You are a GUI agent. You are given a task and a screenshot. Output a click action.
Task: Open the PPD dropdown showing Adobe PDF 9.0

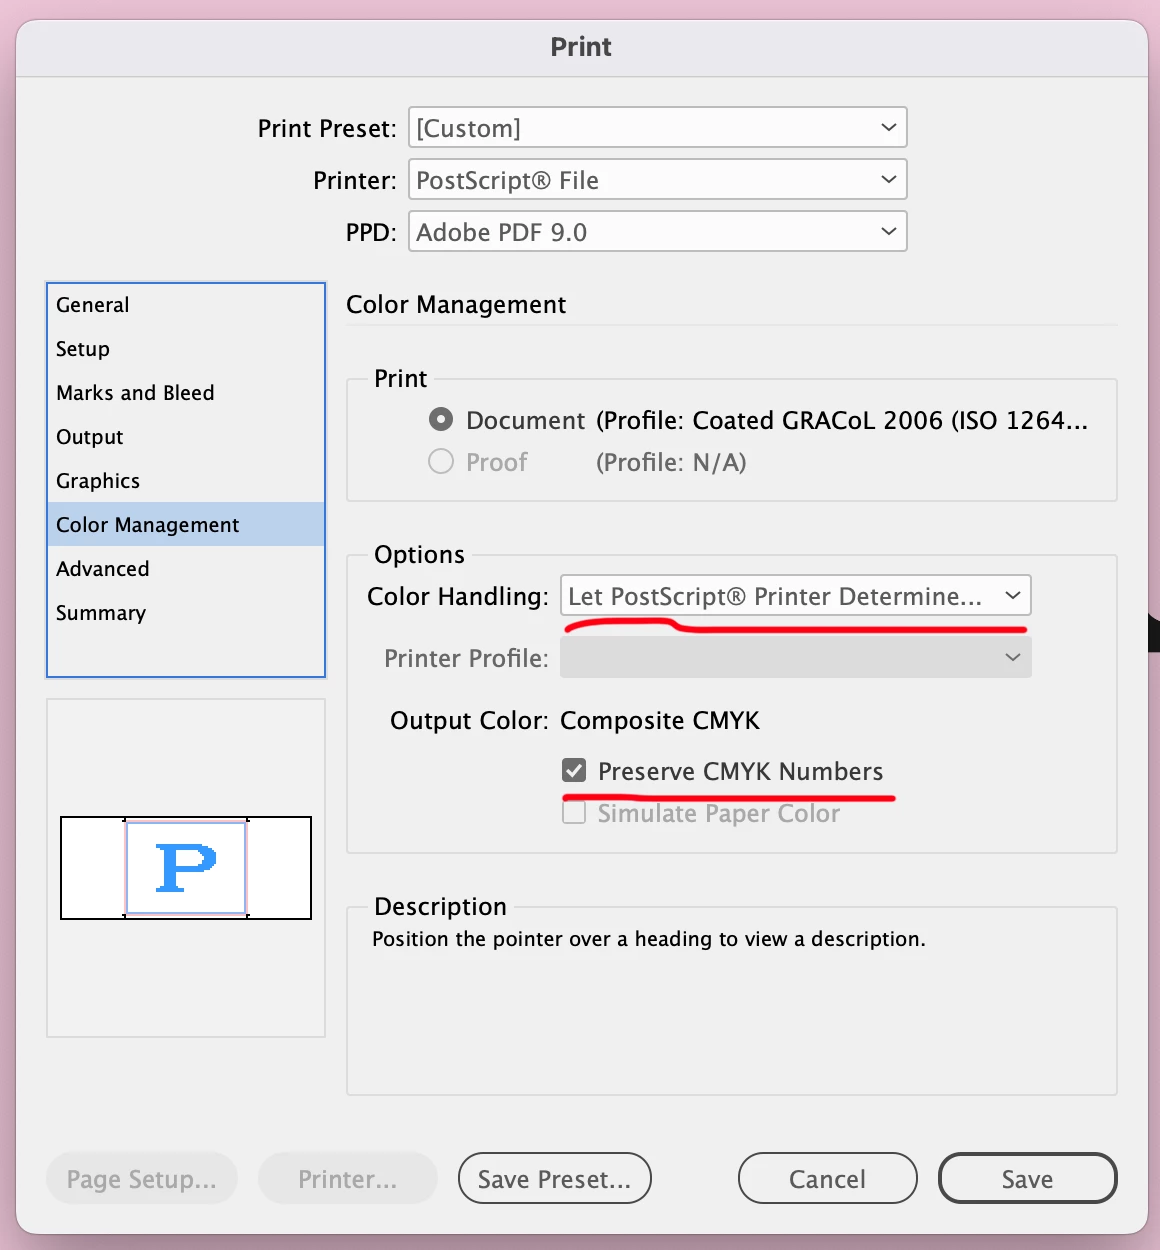tap(657, 232)
